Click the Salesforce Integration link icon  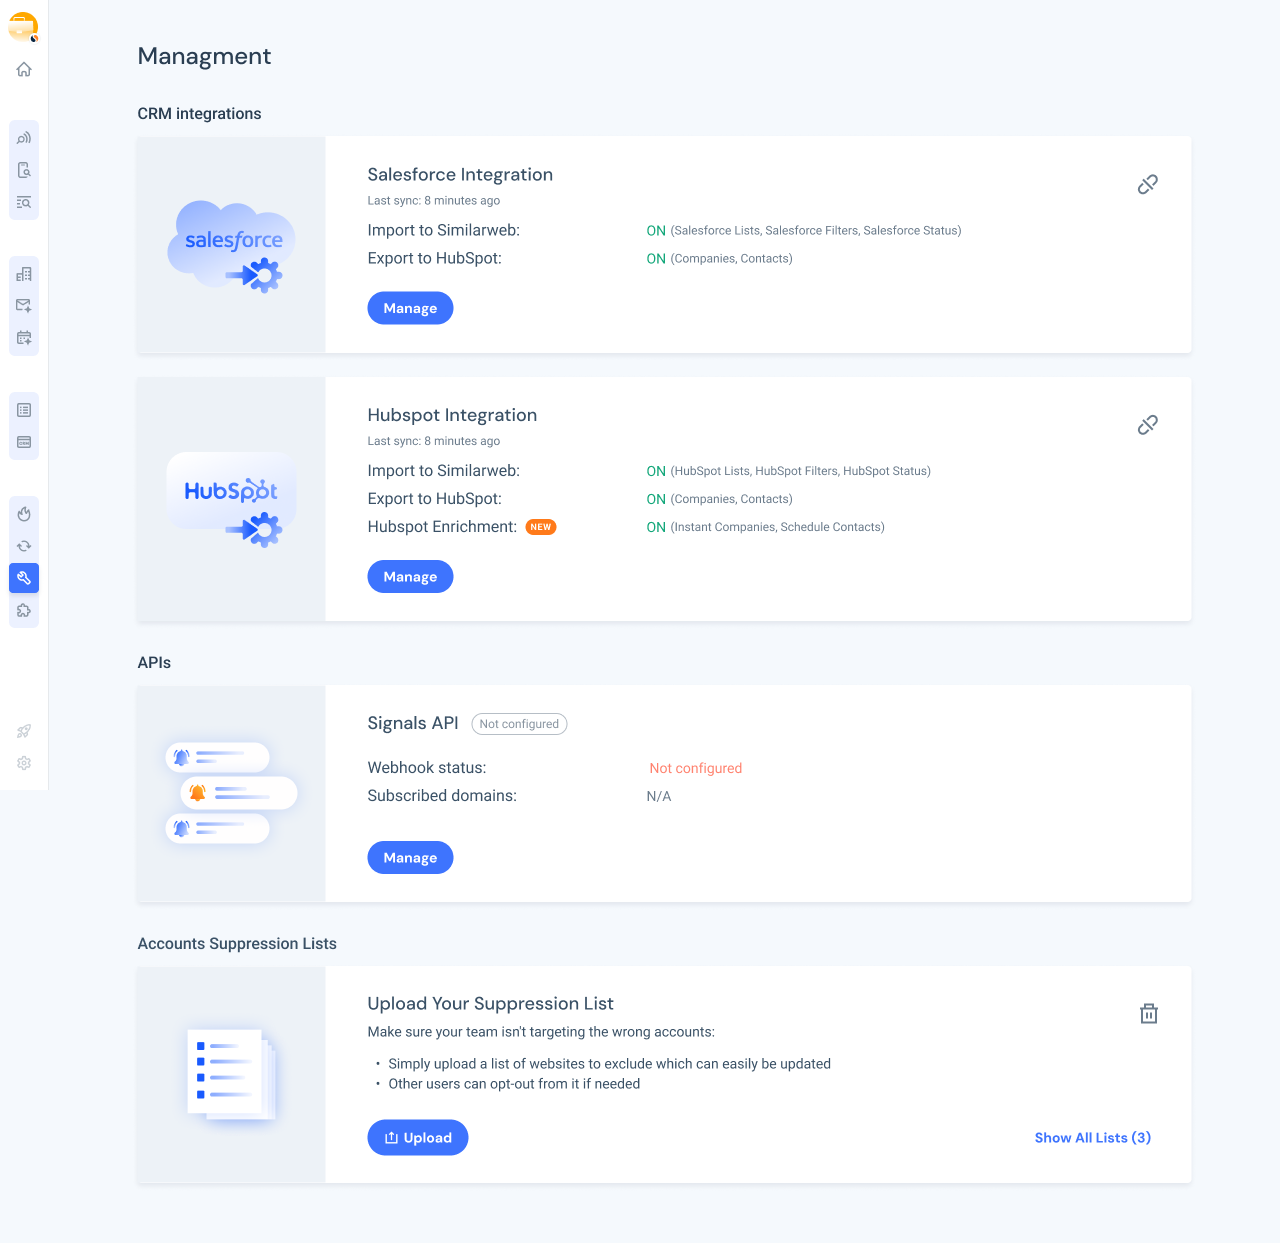tap(1148, 184)
